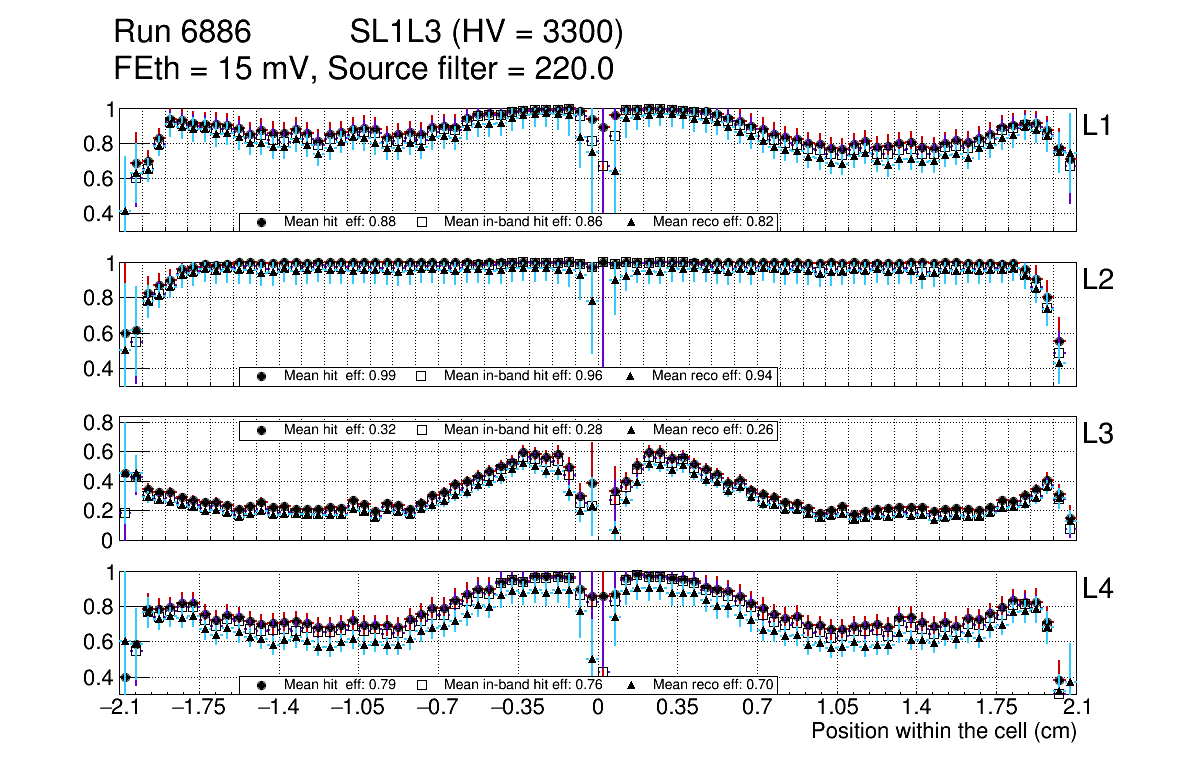Click the 'Position within the cell (cm)' axis title
Image resolution: width=1196 pixels, height=772 pixels.
pos(943,731)
